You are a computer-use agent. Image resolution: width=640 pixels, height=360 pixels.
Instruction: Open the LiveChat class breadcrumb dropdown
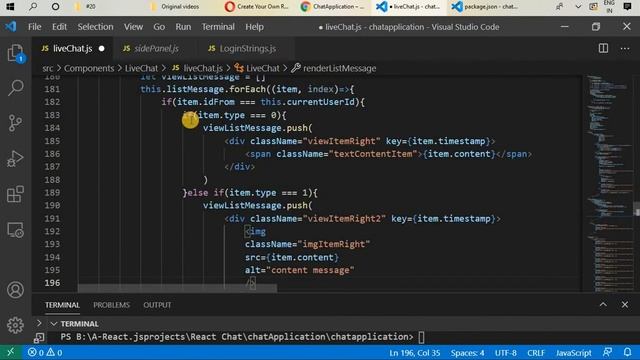[x=257, y=68]
